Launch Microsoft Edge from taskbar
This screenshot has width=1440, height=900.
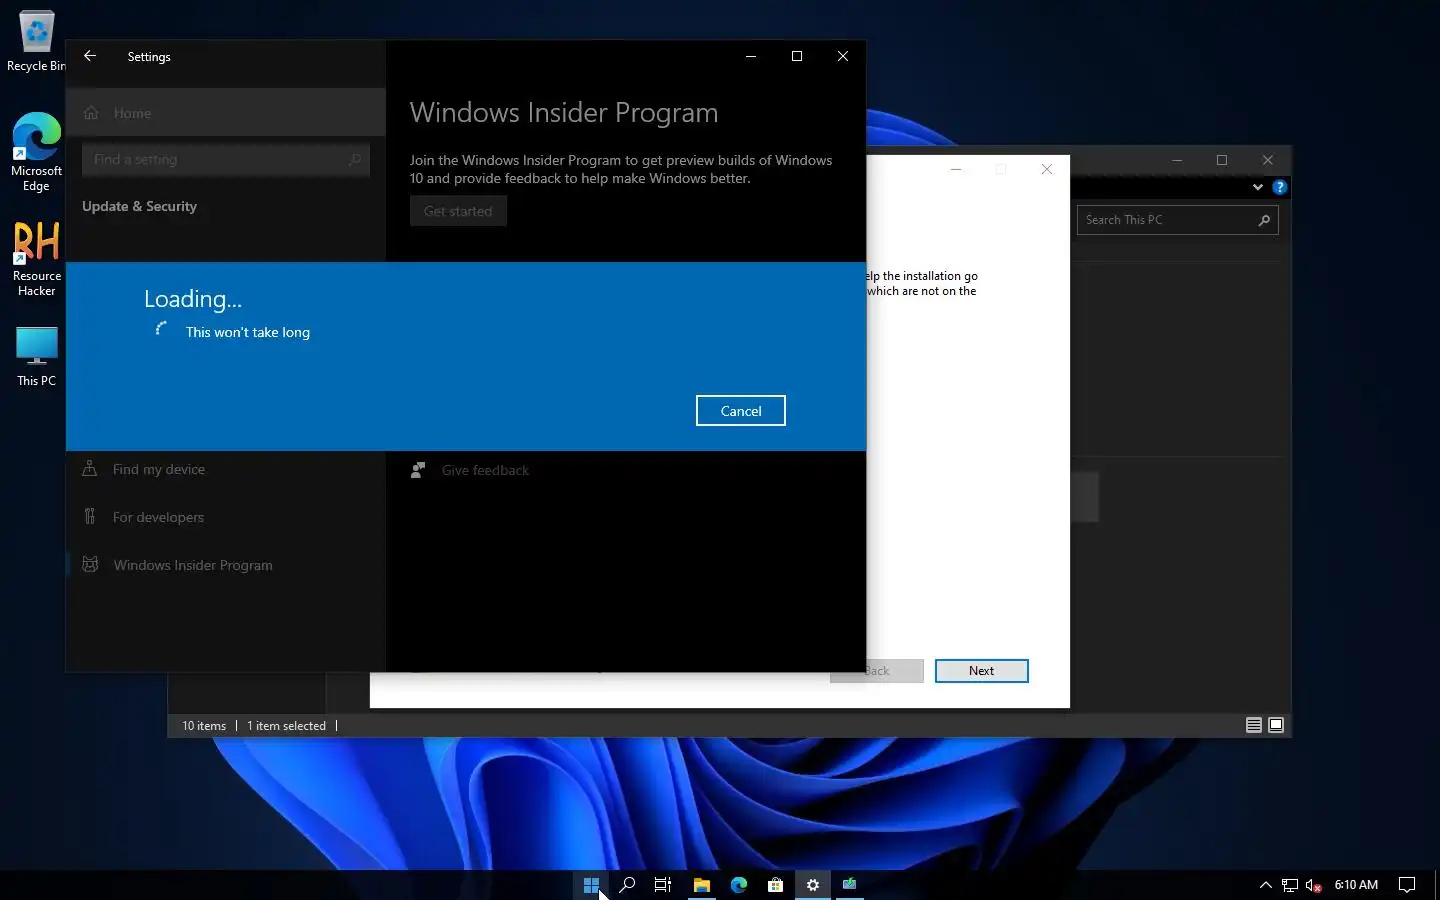(738, 885)
